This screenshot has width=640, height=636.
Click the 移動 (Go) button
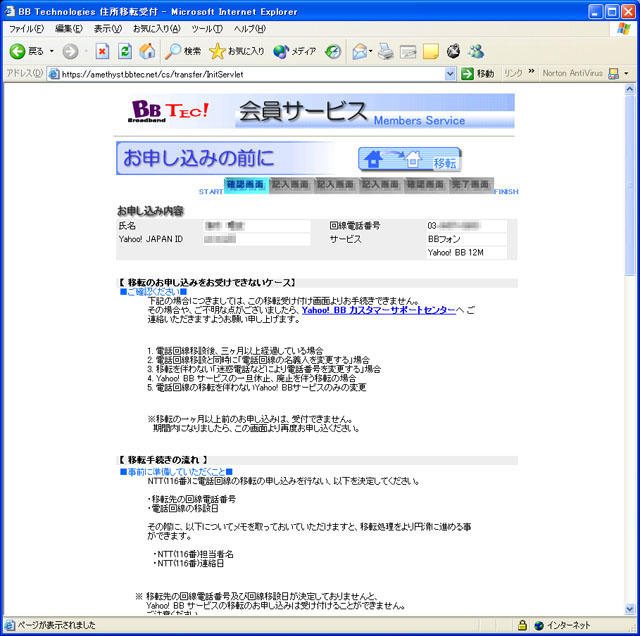tap(477, 74)
